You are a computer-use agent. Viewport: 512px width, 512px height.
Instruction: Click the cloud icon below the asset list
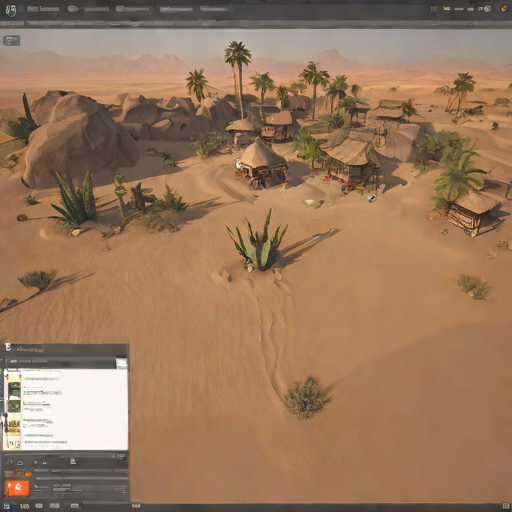coord(20,463)
